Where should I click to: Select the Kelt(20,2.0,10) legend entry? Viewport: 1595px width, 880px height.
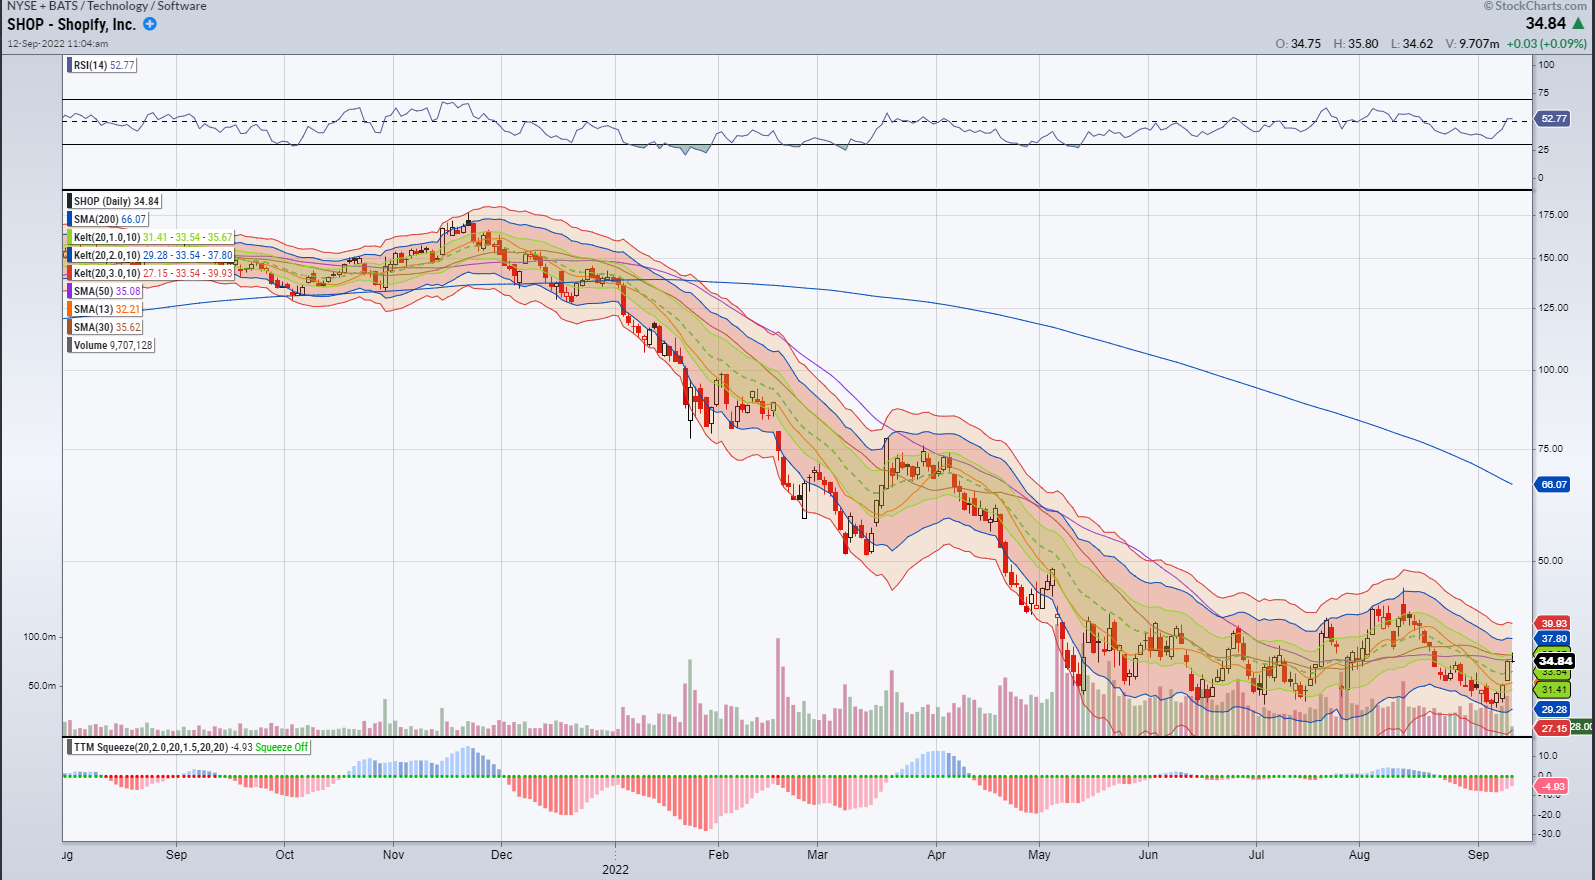pos(152,255)
